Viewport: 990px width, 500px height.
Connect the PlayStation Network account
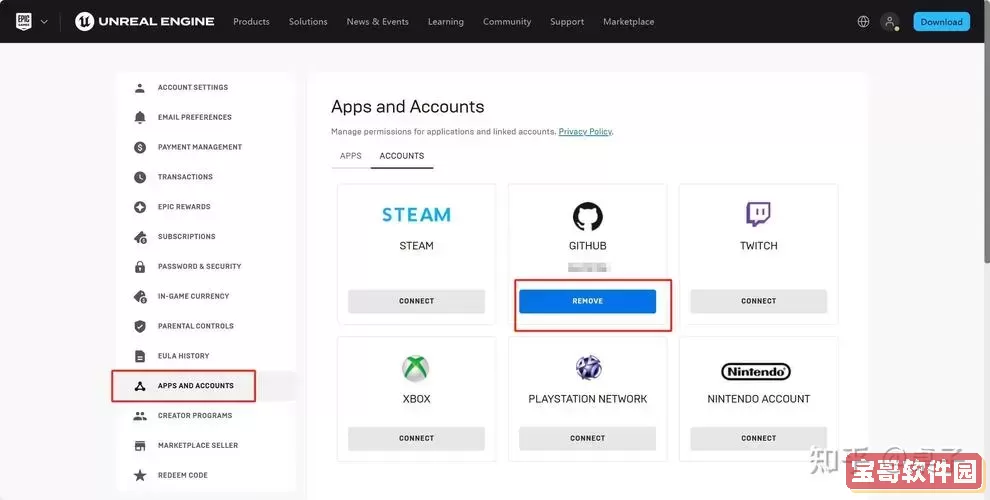click(587, 438)
